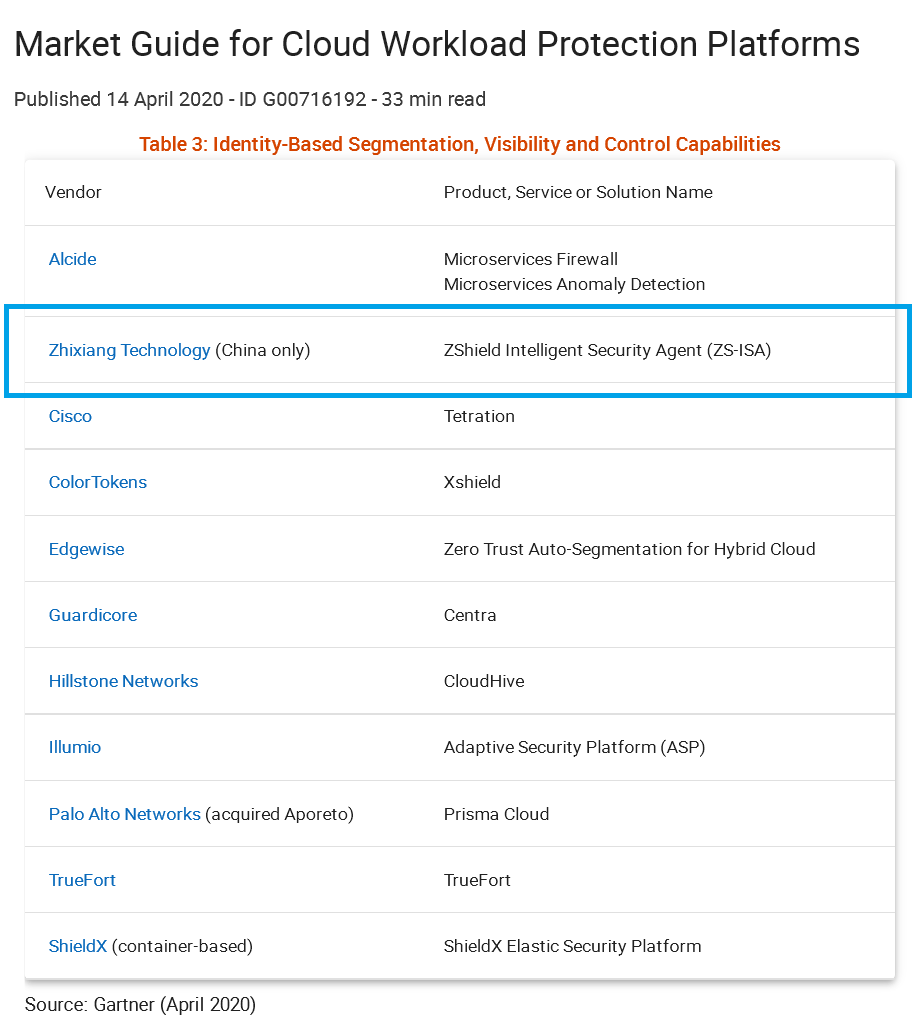Select the Prisma Cloud product cell

coord(496,814)
